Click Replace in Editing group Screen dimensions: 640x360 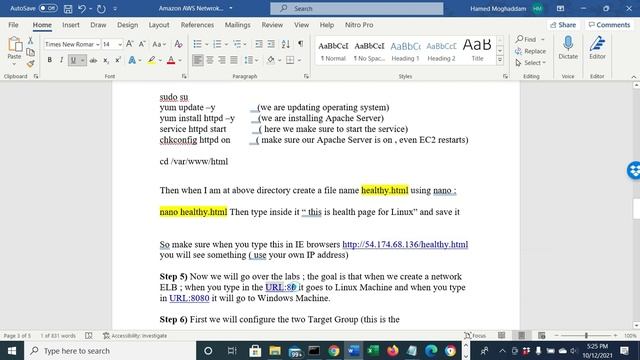531,51
